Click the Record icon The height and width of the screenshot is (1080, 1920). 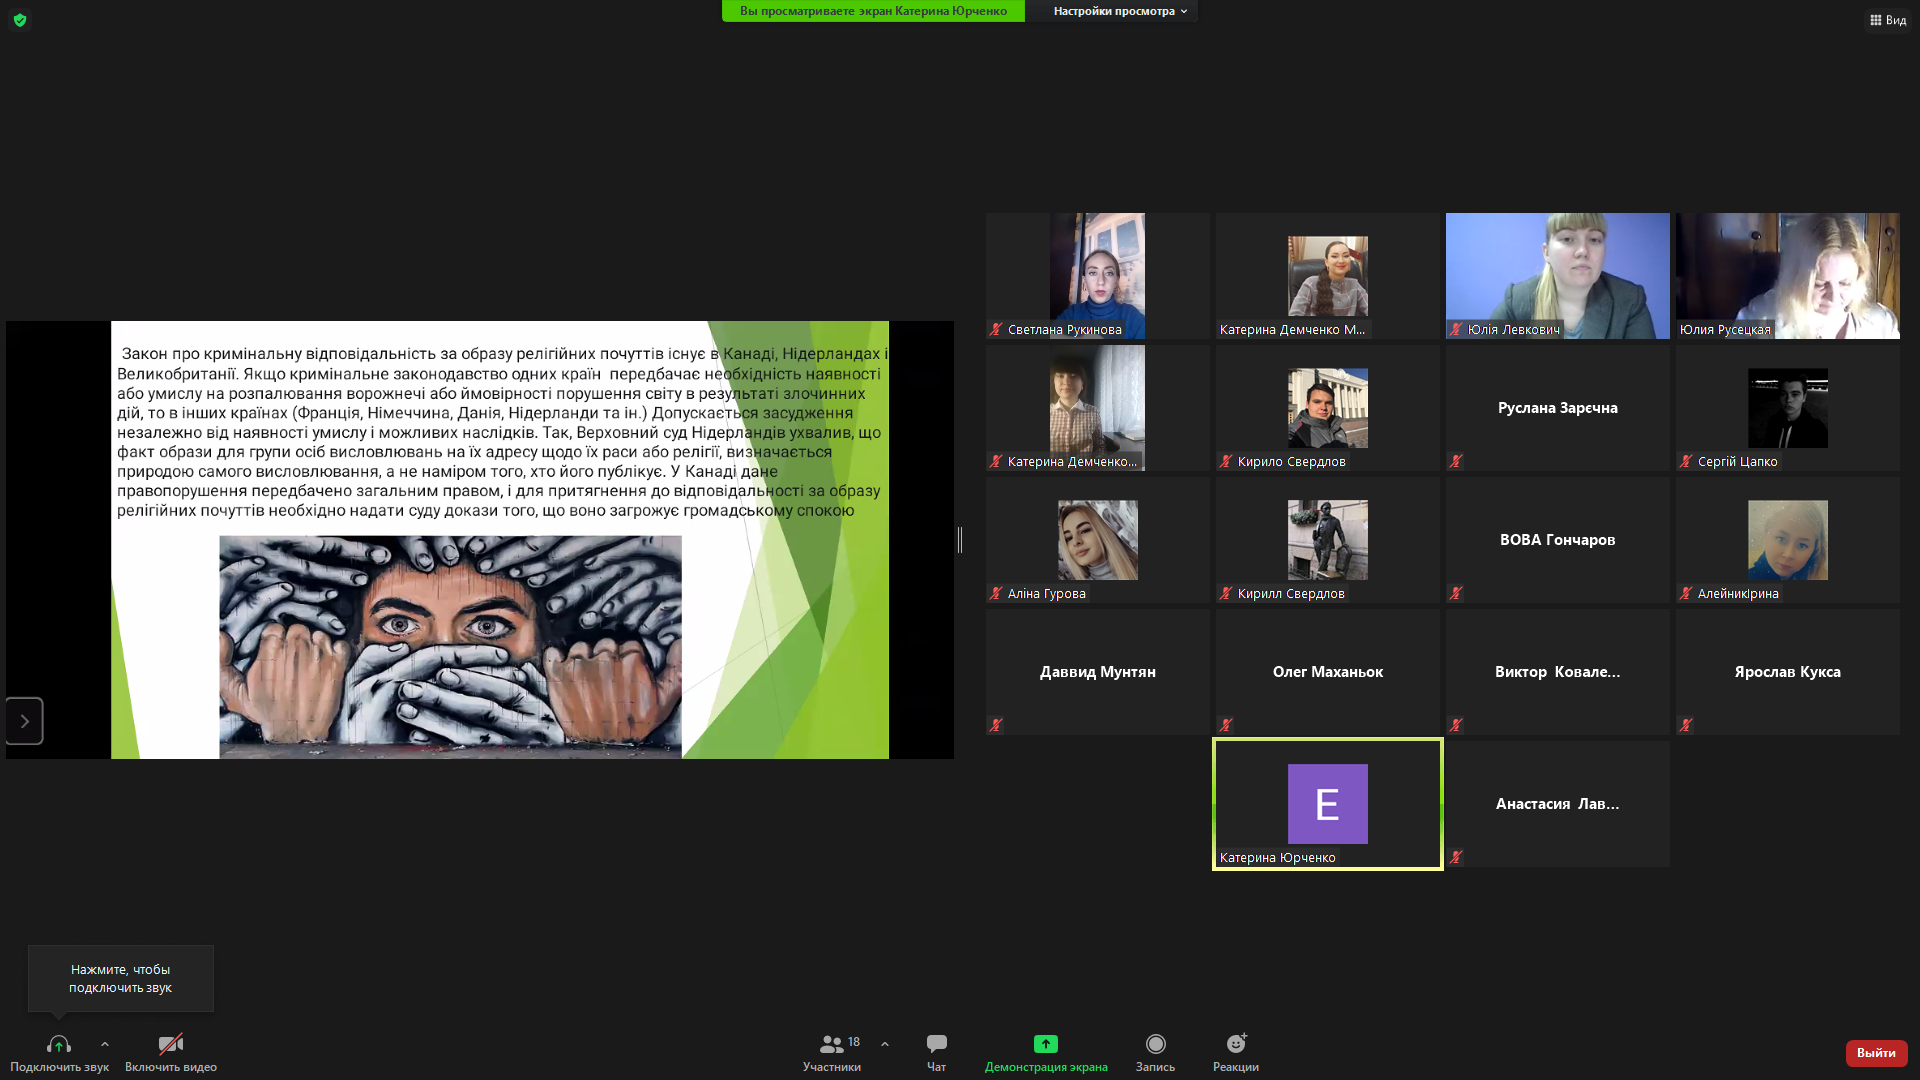[1155, 1044]
